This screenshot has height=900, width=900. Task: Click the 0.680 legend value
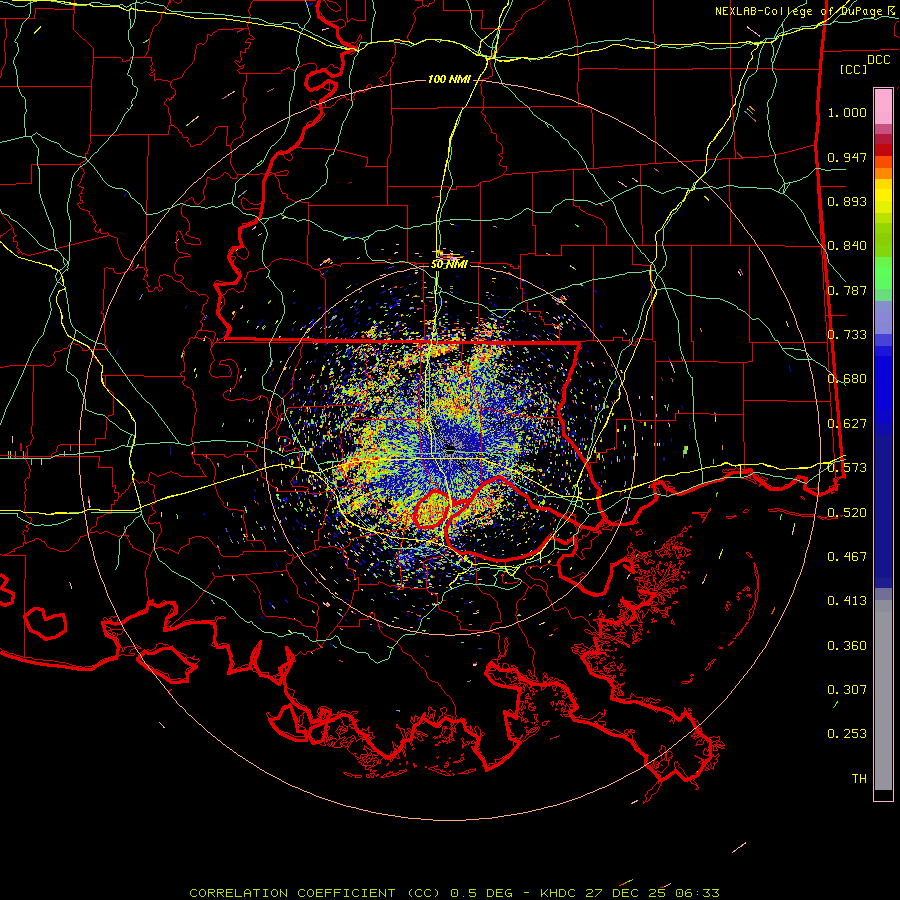pos(847,379)
